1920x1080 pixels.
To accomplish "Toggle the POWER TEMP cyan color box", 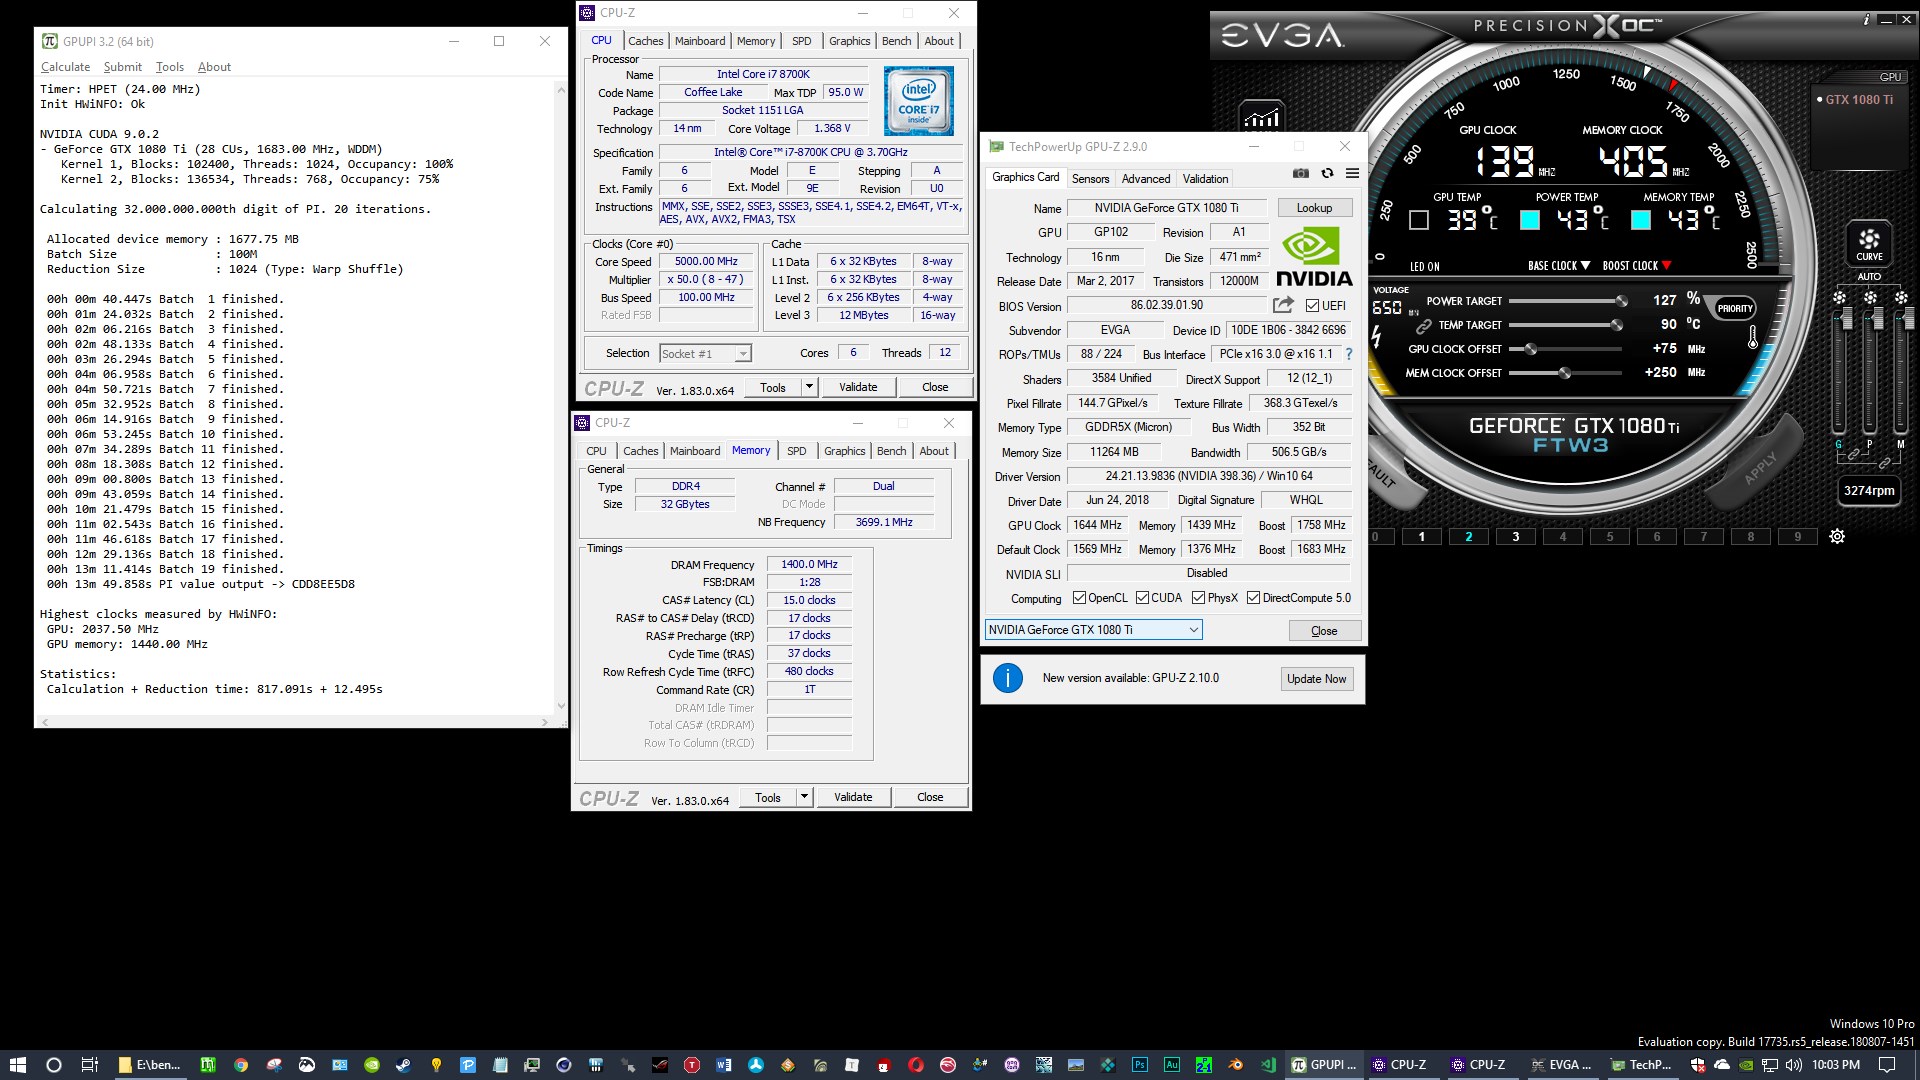I will (1530, 220).
